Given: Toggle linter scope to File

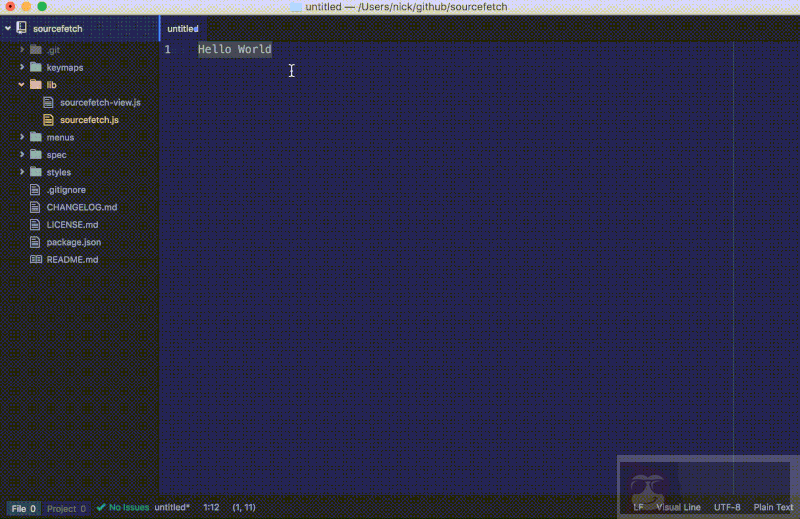Looking at the screenshot, I should point(24,508).
